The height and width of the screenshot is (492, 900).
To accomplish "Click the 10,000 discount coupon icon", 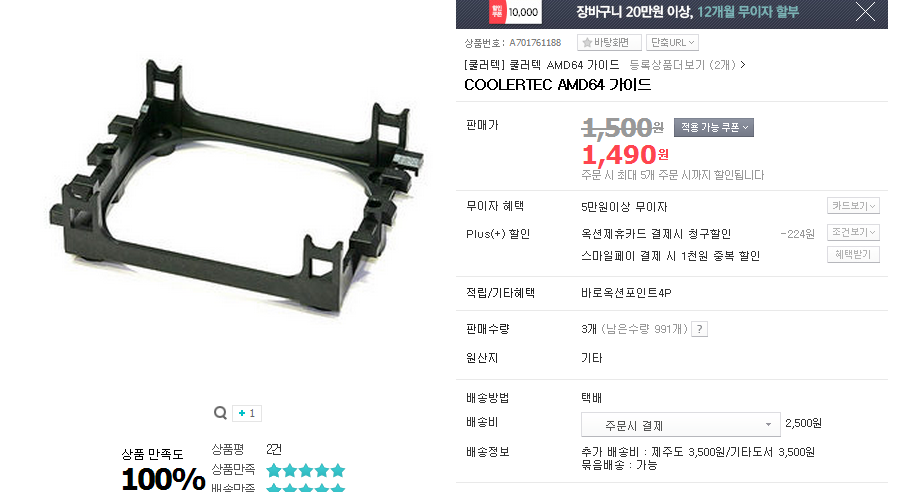I will 515,12.
